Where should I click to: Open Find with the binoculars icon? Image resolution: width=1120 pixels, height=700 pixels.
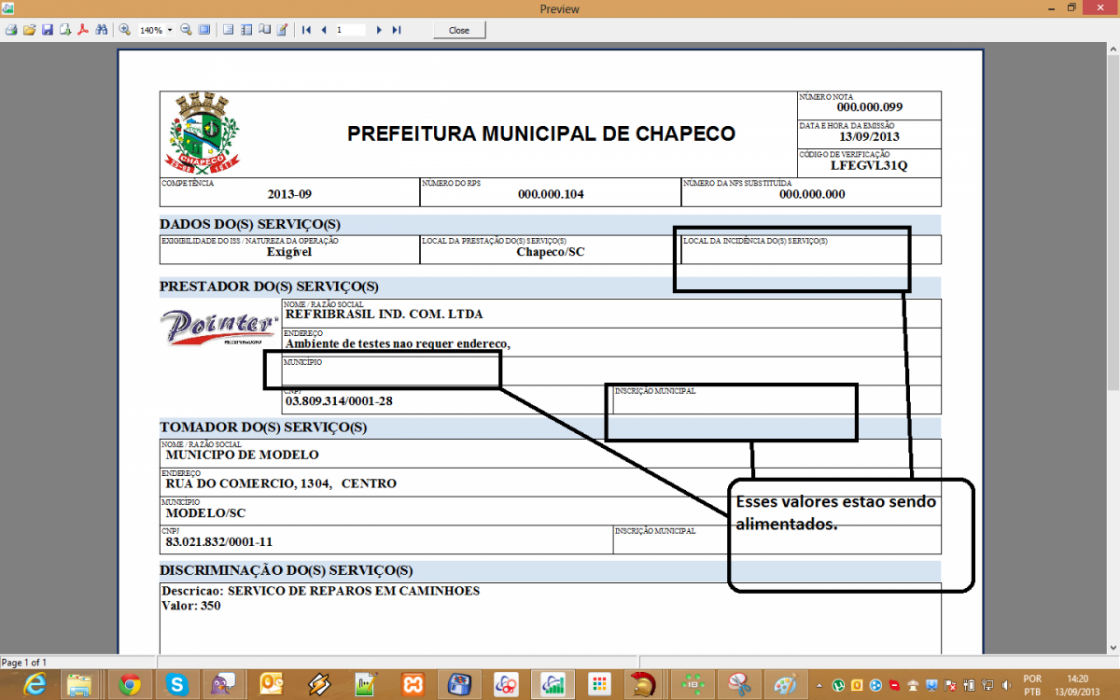101,30
